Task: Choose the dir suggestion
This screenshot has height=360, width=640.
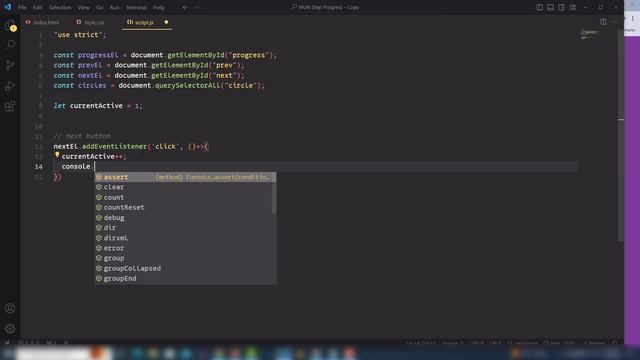Action: (x=185, y=228)
